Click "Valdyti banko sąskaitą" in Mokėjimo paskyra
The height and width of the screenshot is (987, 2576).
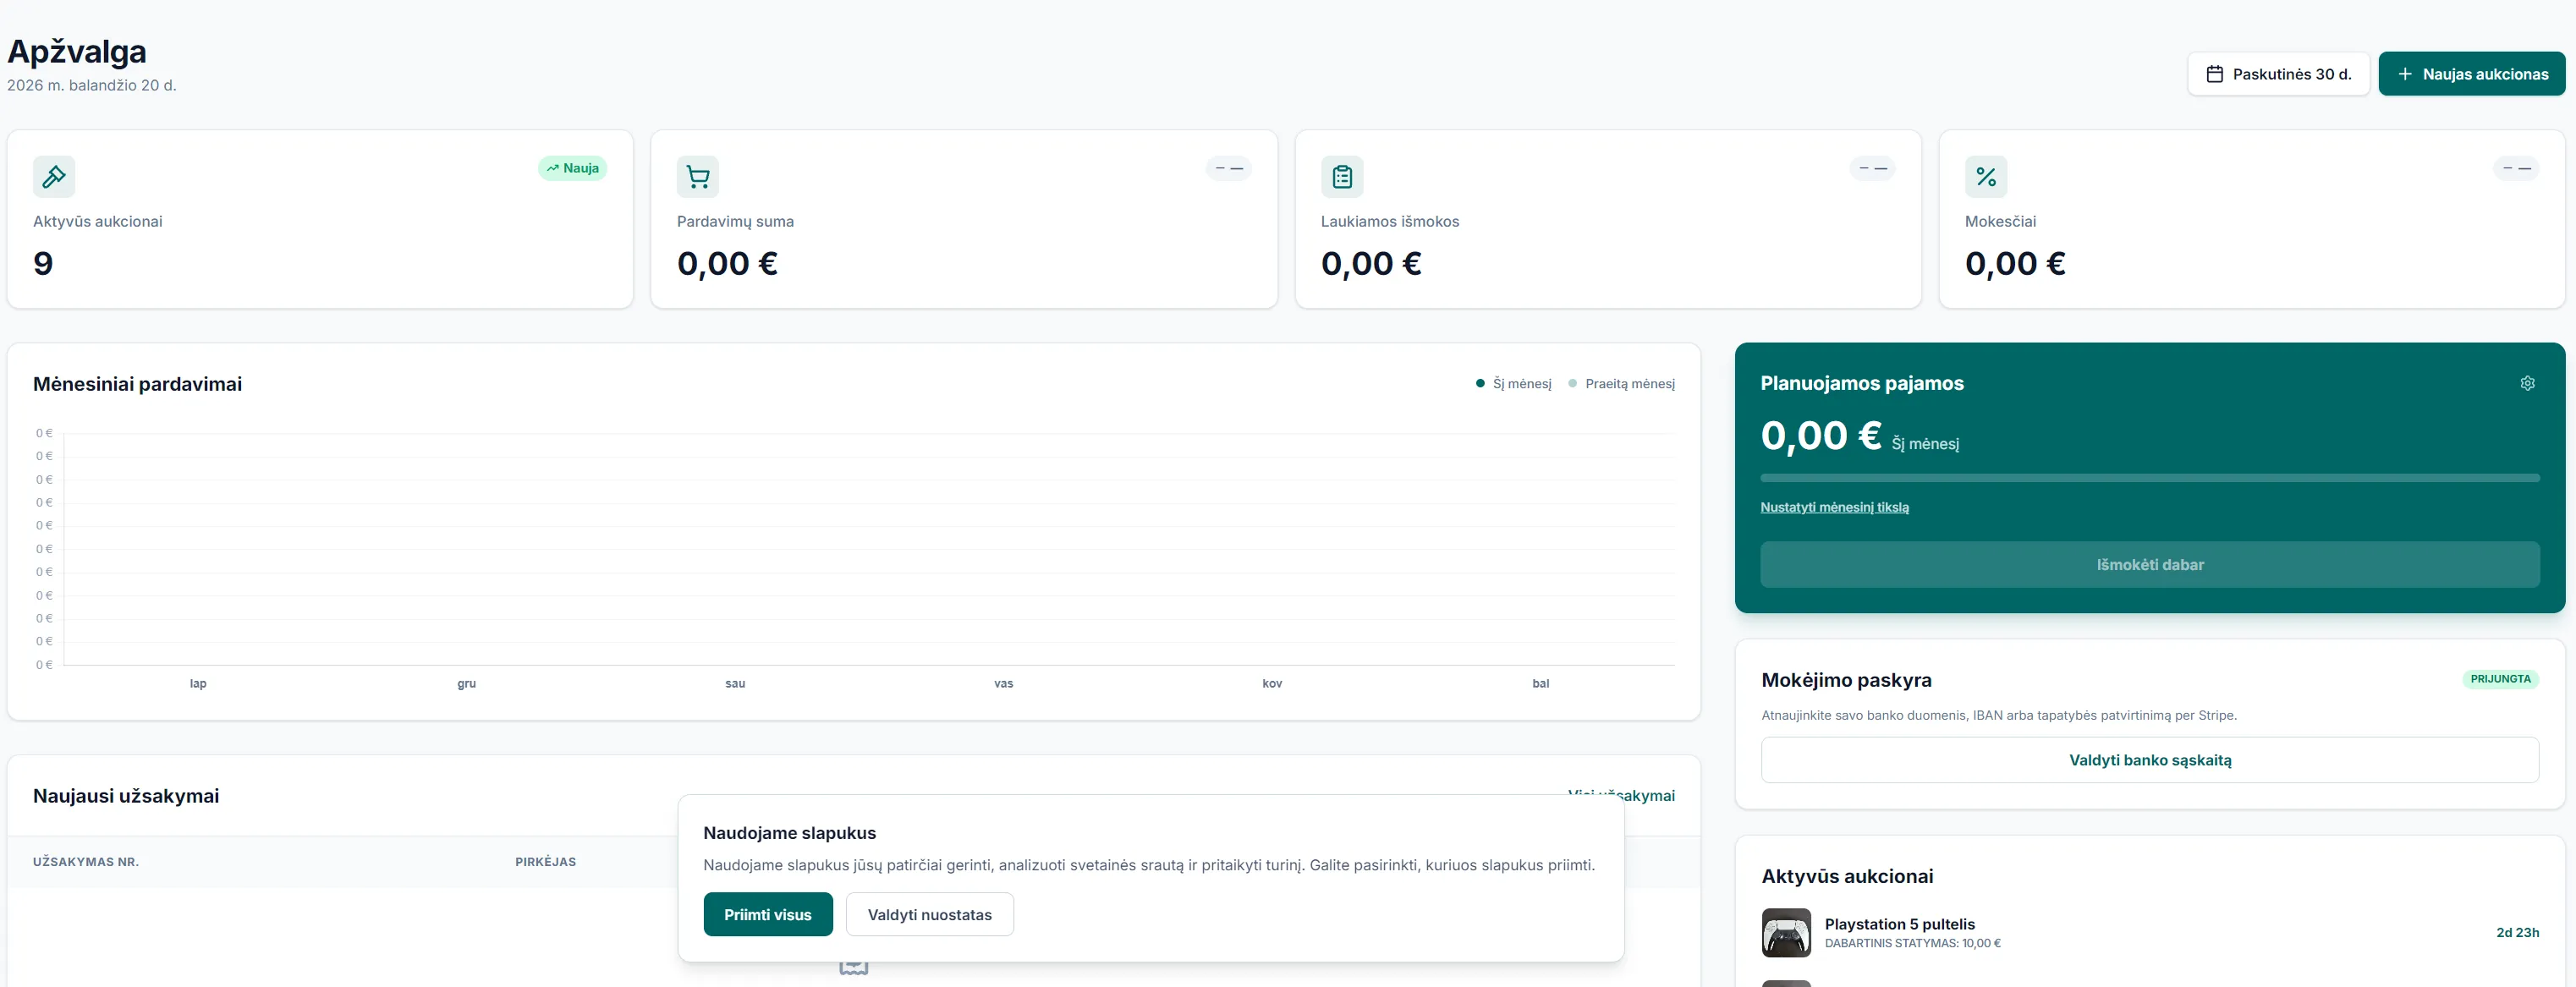pos(2148,760)
